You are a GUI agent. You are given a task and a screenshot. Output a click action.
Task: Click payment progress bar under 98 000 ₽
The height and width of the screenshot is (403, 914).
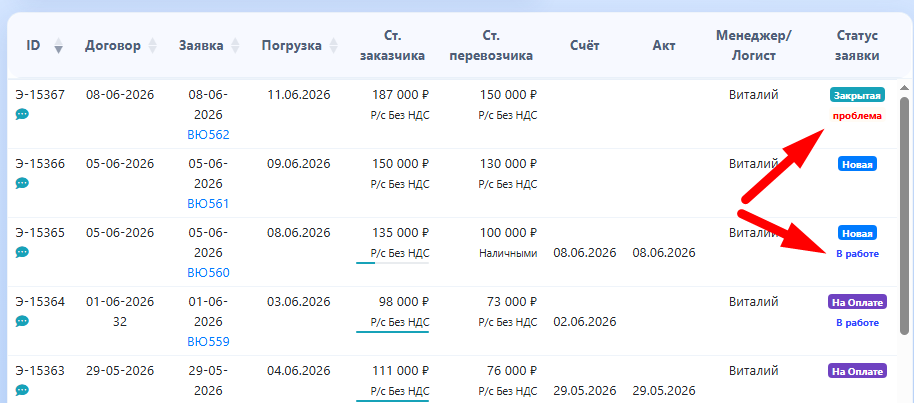[x=392, y=332]
